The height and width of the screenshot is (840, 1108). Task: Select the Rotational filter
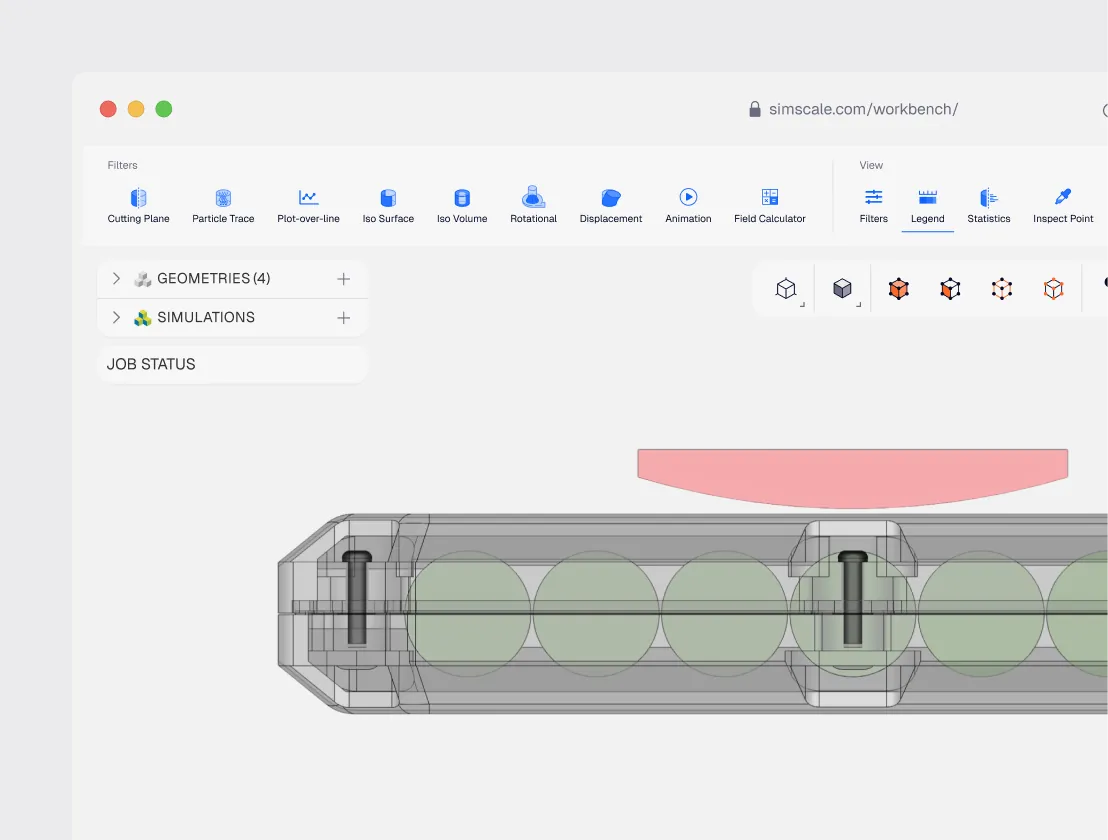(x=534, y=206)
